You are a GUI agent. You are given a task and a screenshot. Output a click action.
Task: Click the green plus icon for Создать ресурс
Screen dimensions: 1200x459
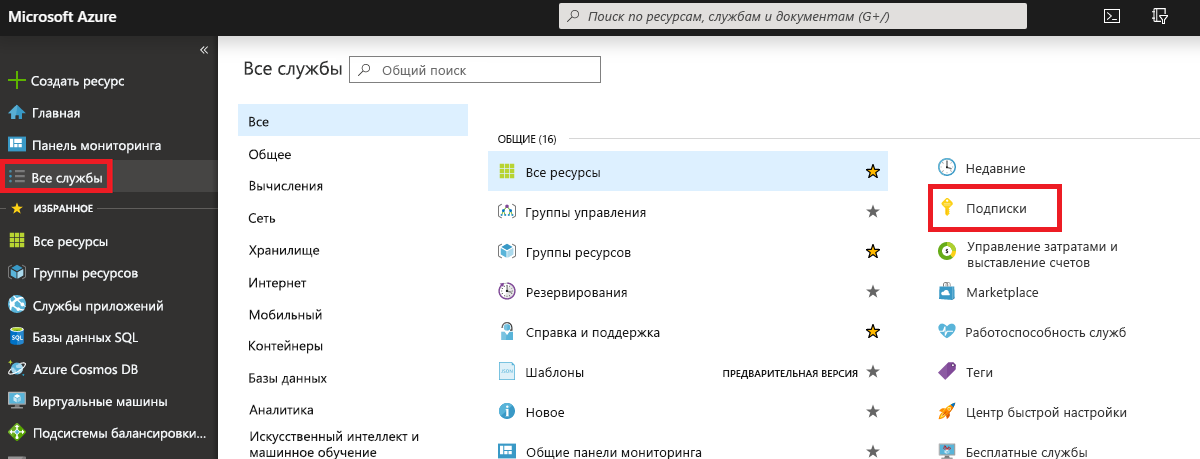click(16, 80)
